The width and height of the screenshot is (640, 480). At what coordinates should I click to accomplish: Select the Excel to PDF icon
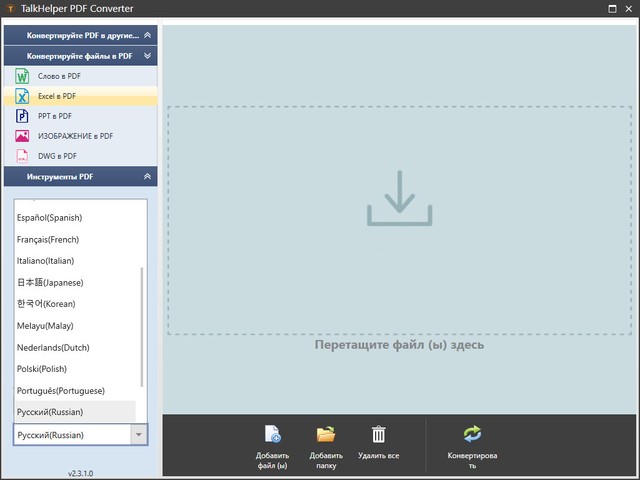pyautogui.click(x=23, y=96)
